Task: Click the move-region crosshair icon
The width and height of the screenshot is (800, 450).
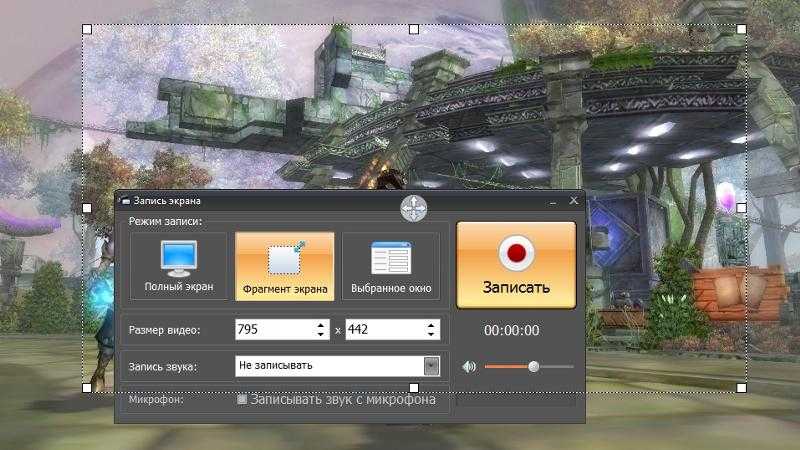Action: (x=413, y=209)
